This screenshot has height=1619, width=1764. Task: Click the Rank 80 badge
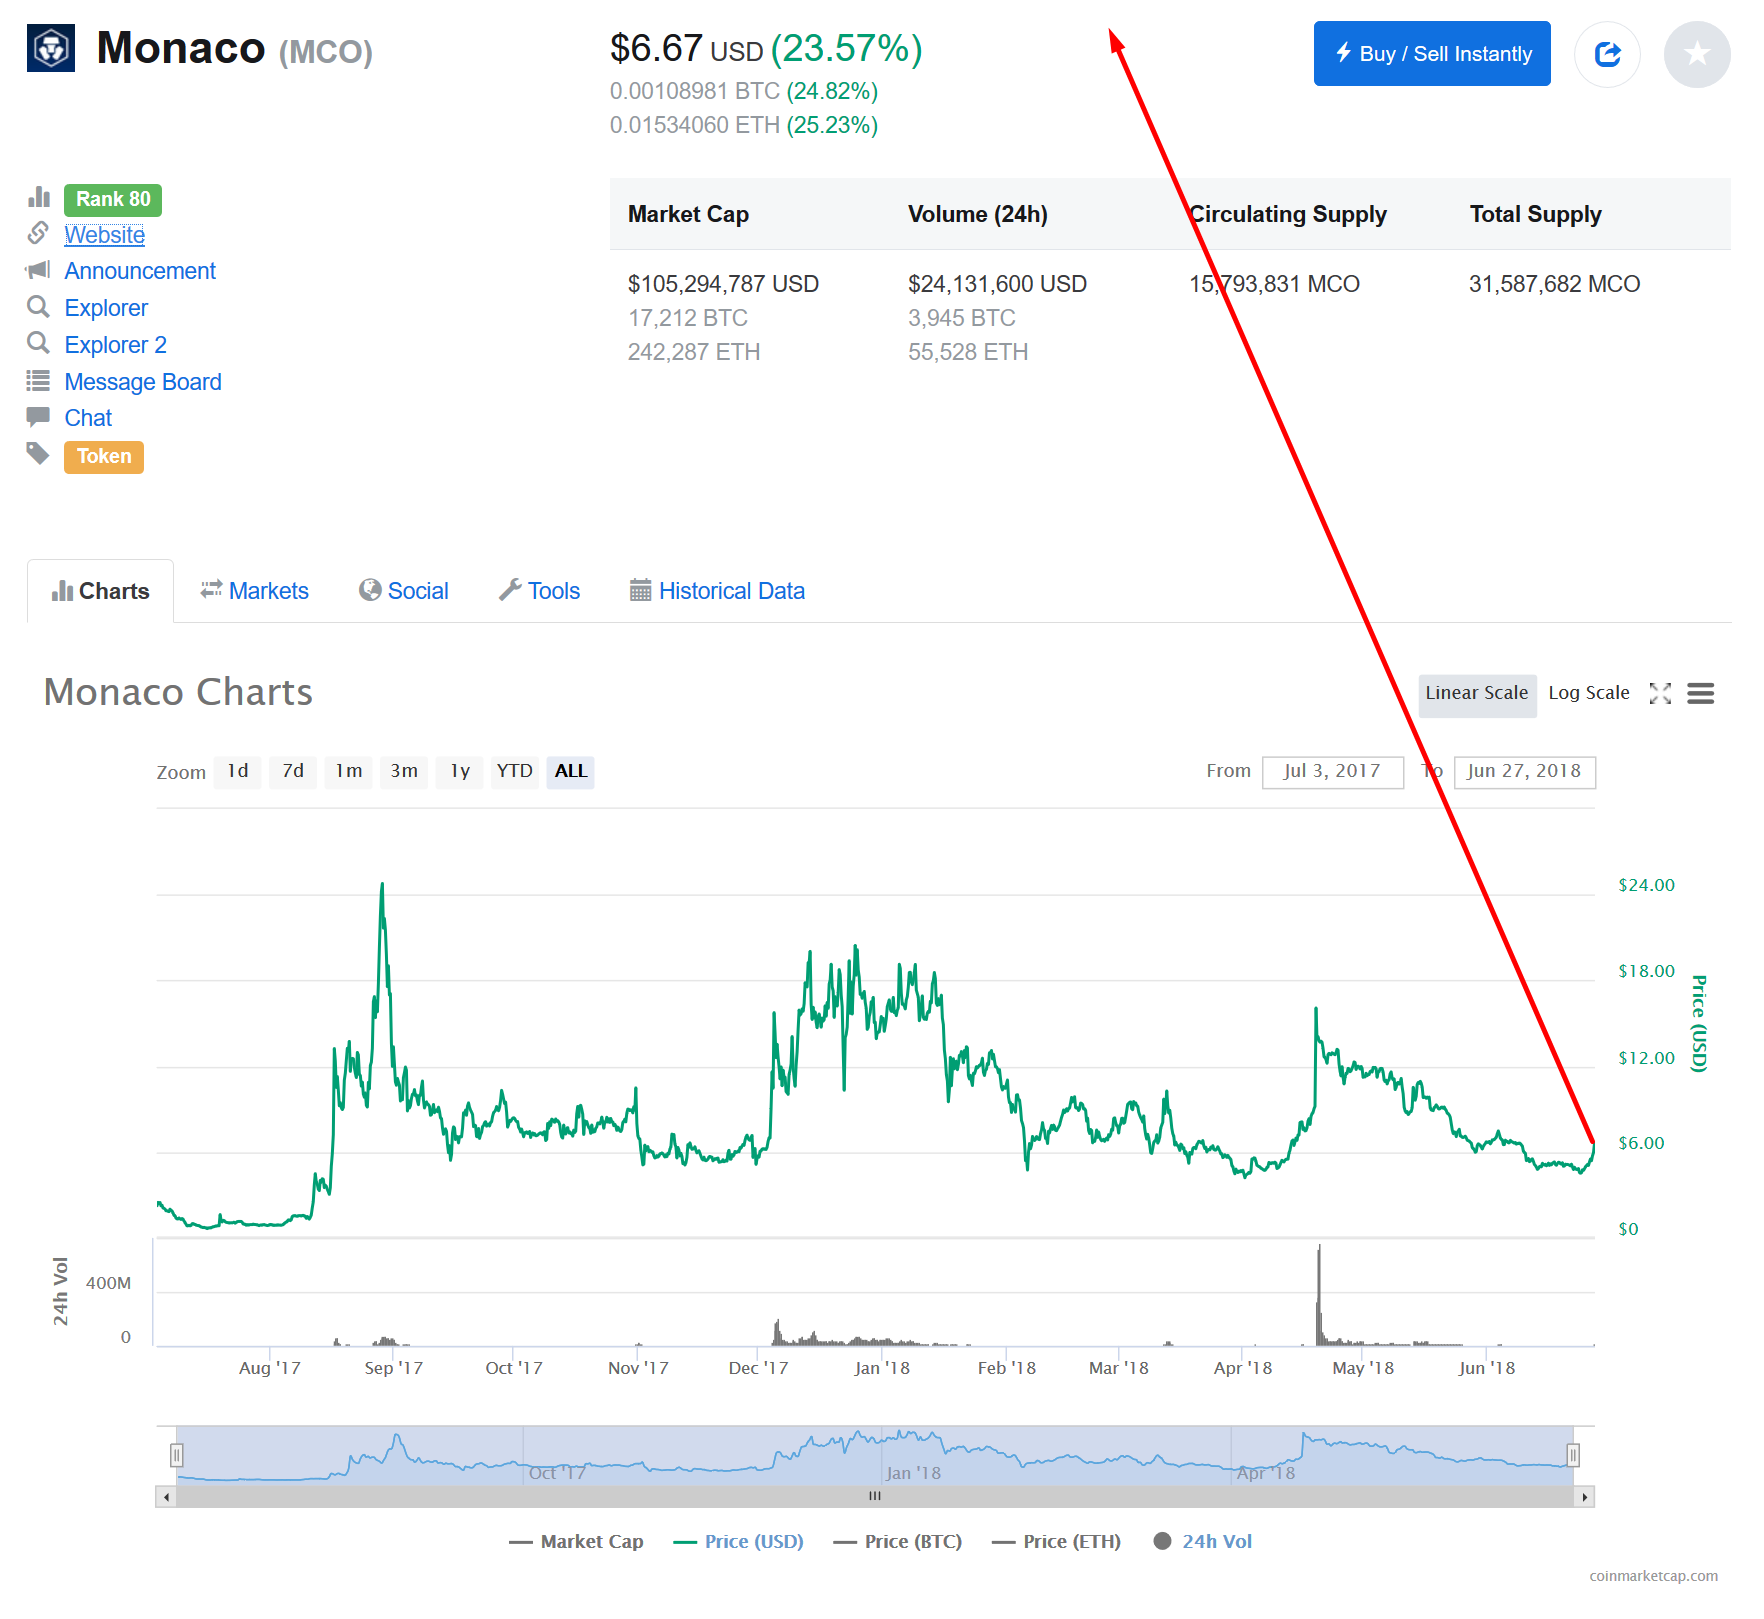[113, 200]
